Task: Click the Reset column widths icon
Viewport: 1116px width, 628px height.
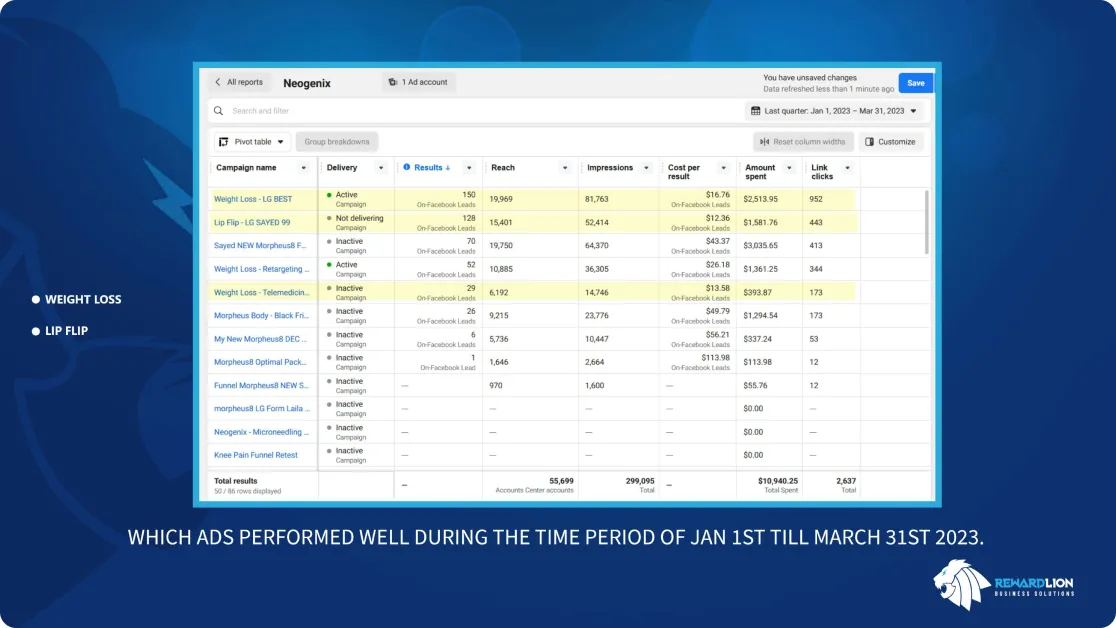Action: [x=765, y=142]
